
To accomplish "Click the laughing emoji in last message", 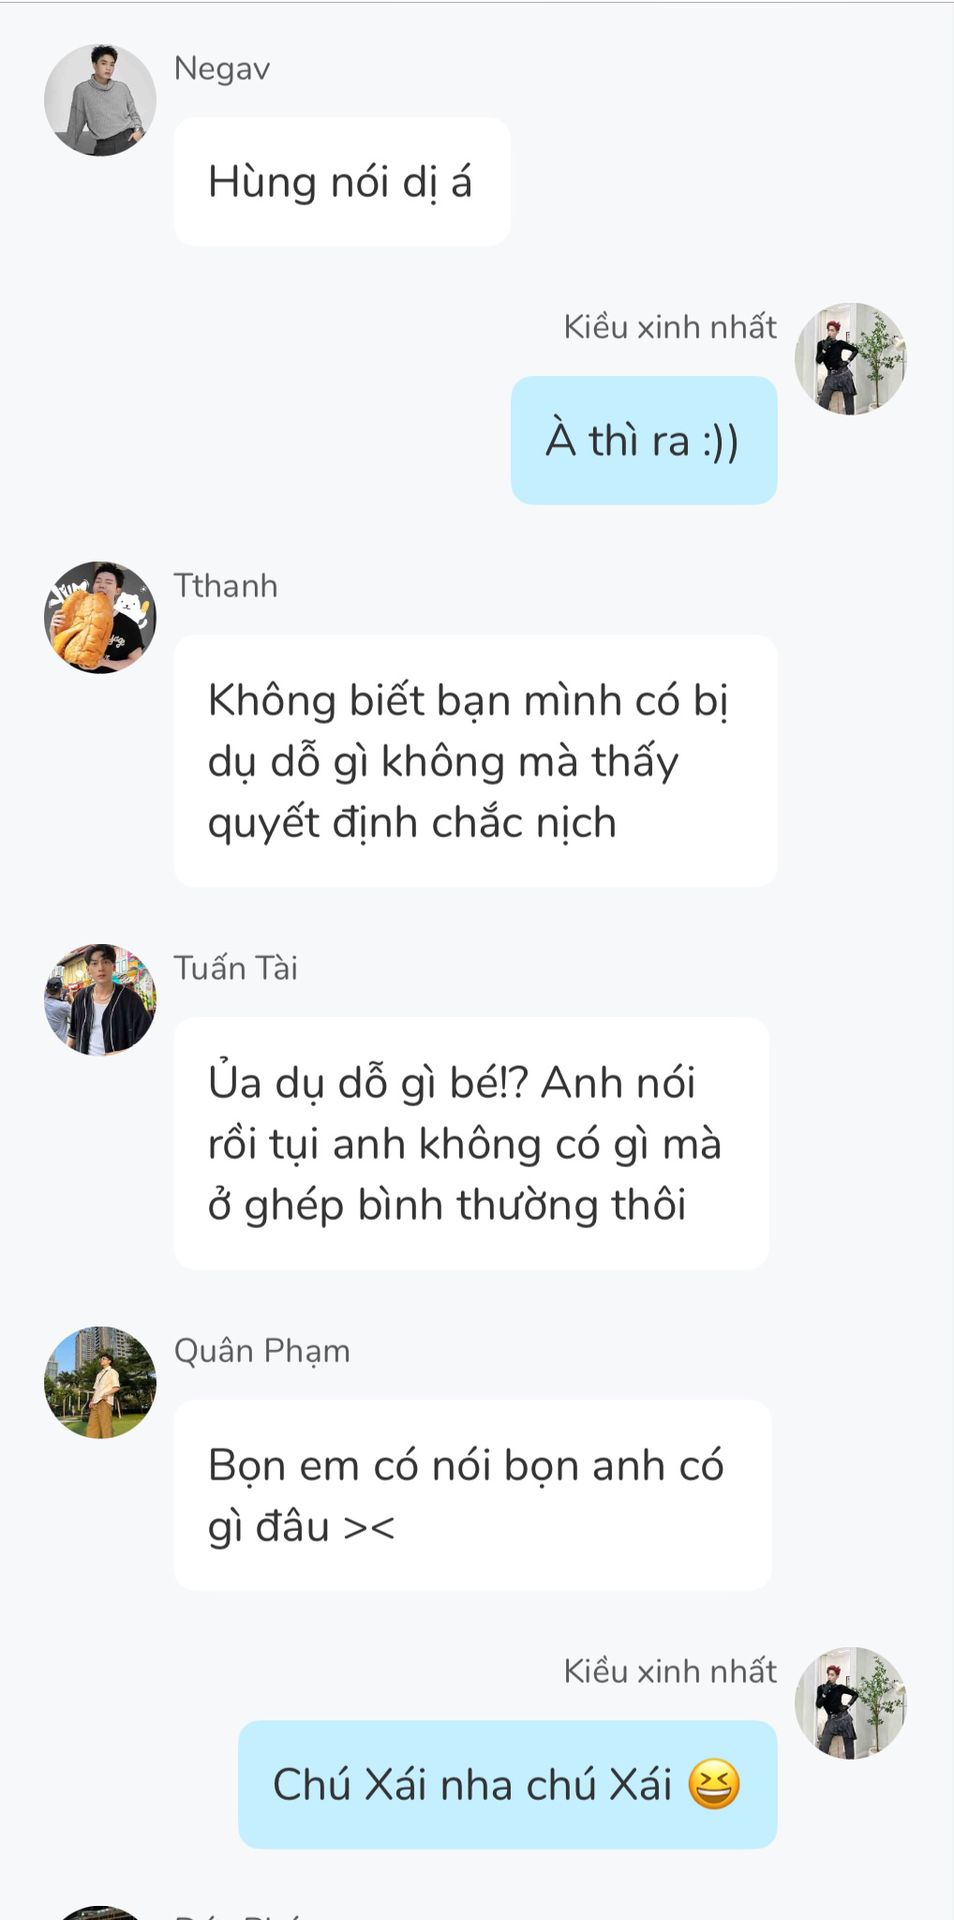I will (x=714, y=1785).
